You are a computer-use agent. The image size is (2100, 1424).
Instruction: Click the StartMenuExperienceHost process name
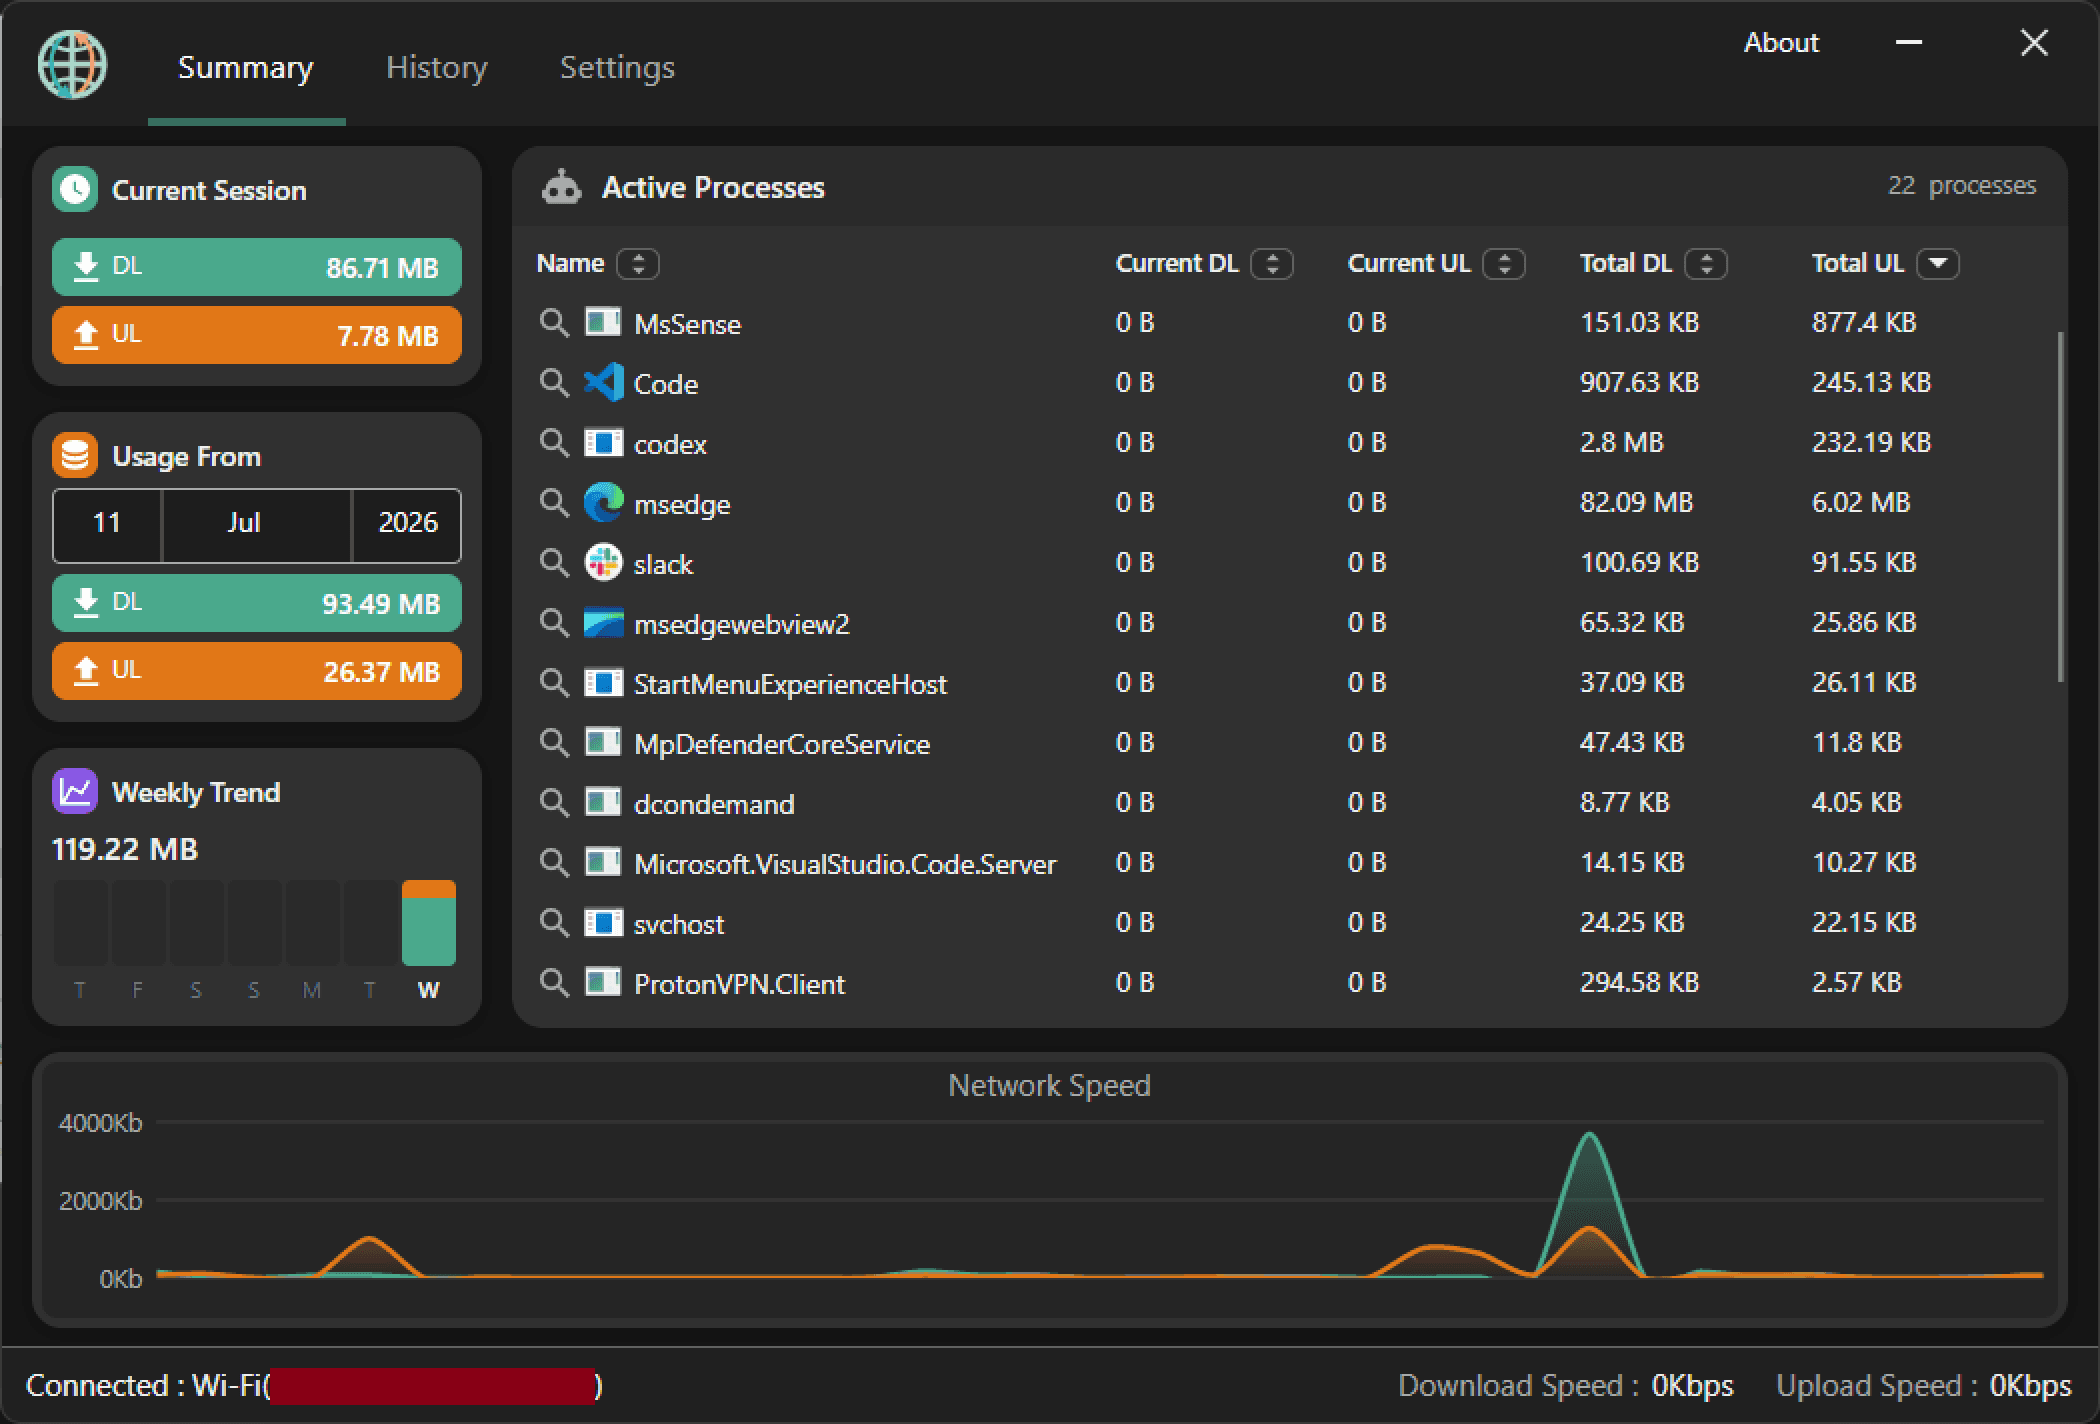click(x=790, y=684)
